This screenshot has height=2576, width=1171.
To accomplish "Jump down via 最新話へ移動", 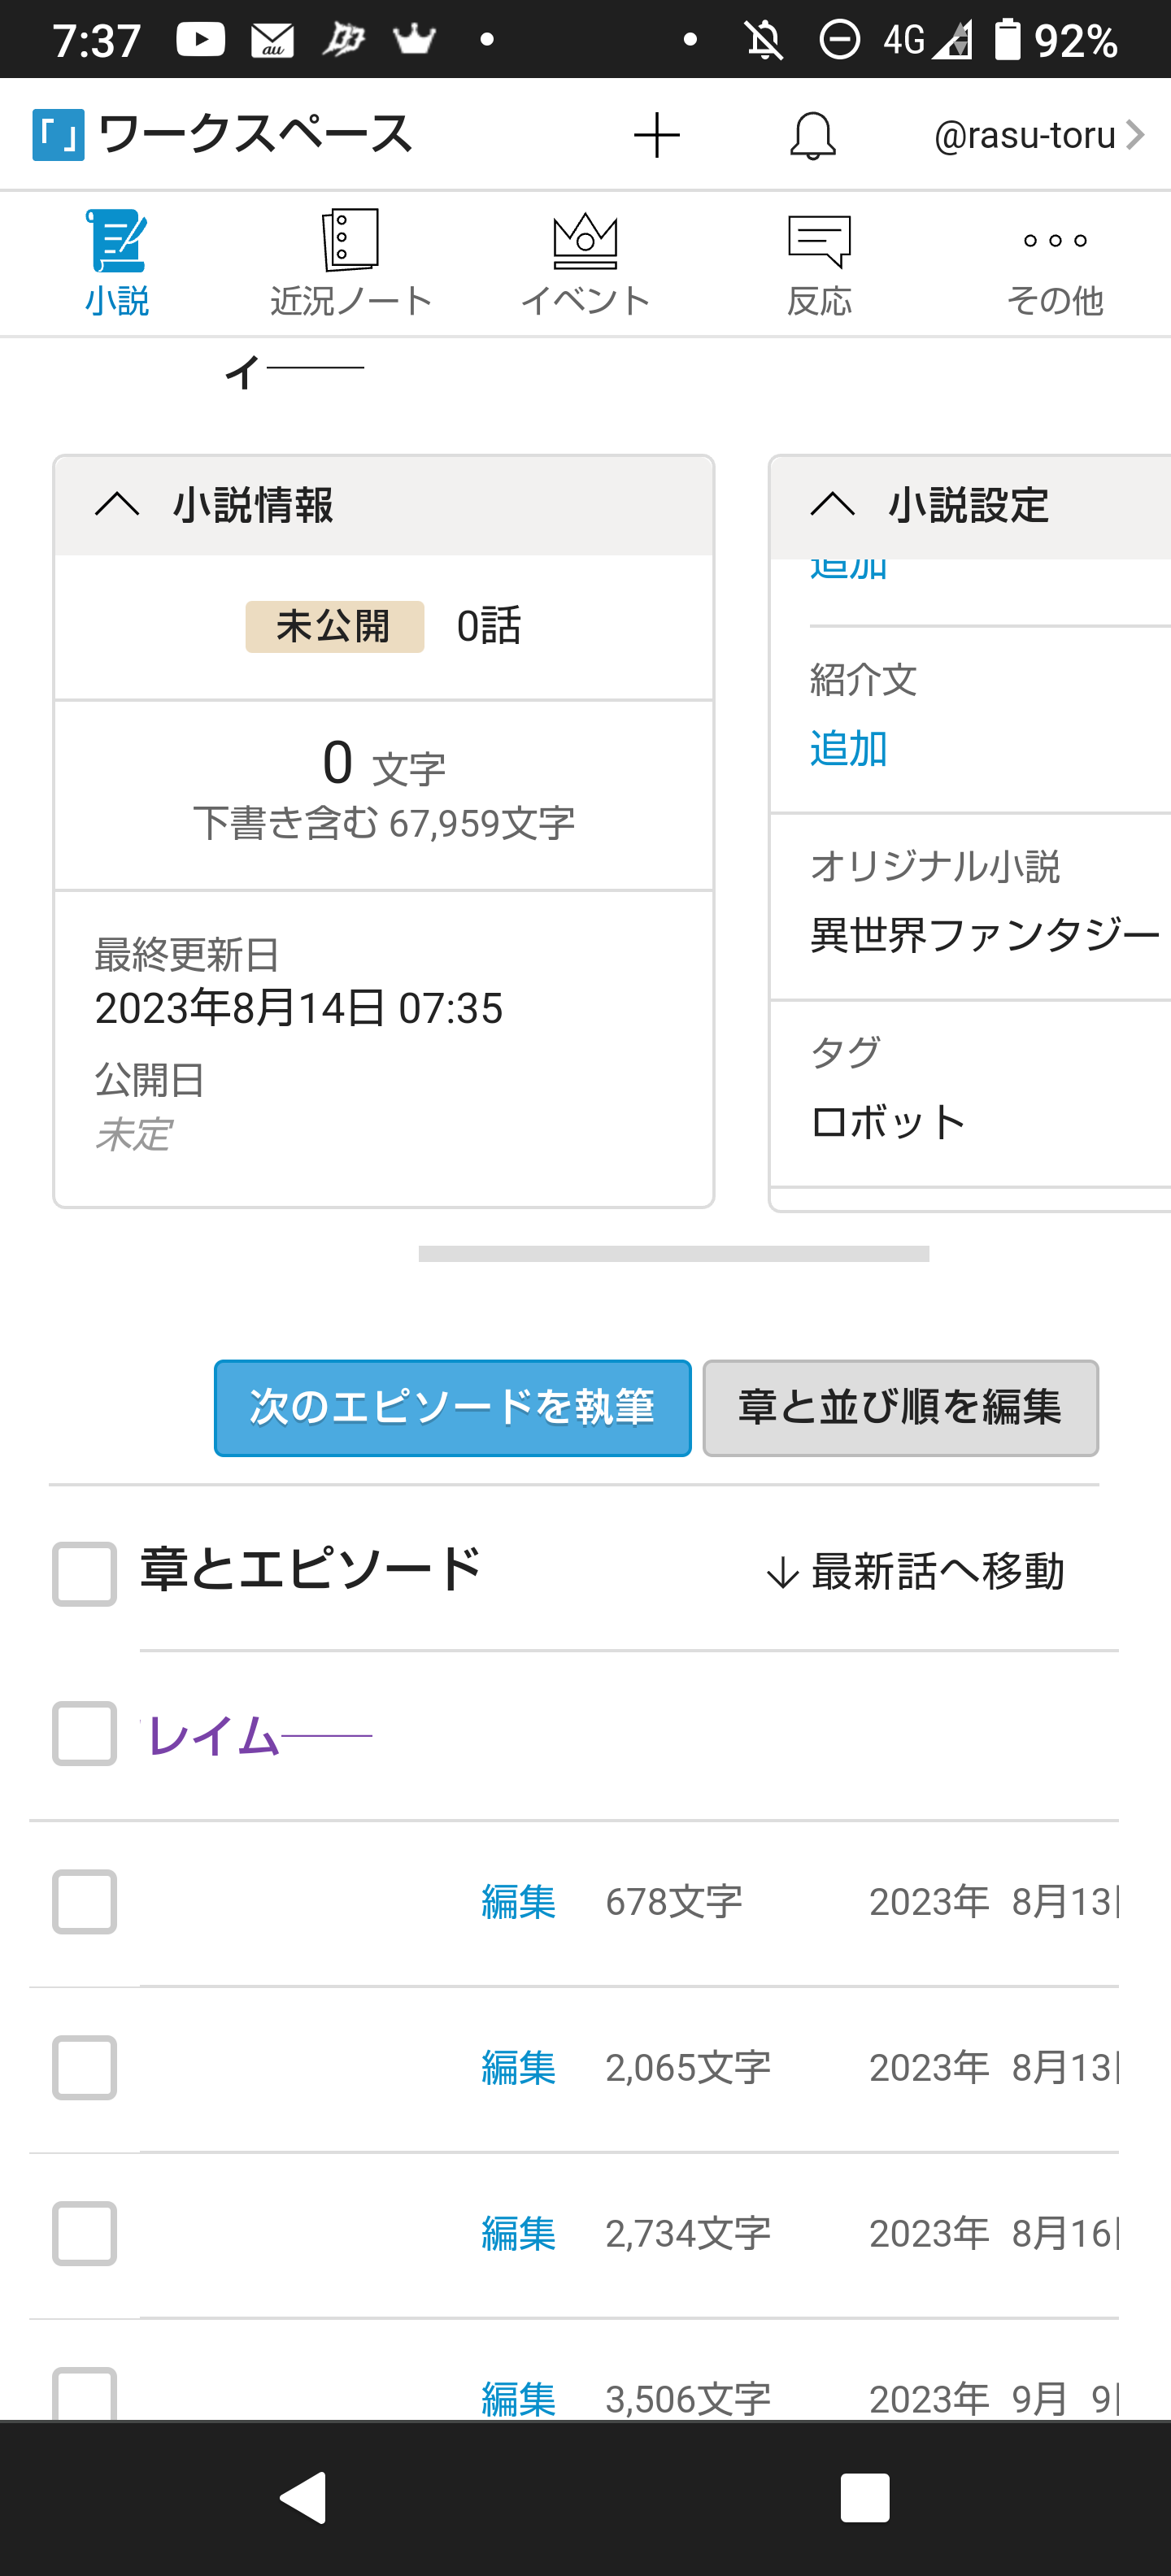I will pos(915,1572).
